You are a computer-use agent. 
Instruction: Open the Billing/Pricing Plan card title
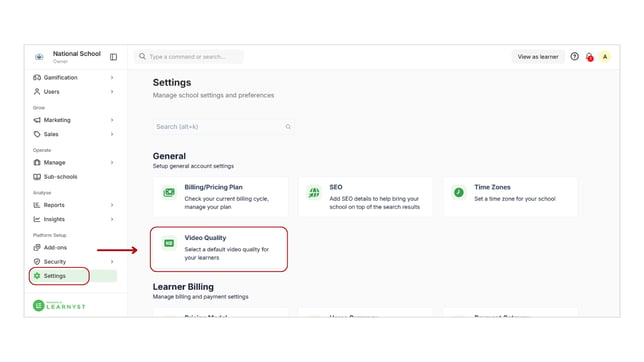214,187
